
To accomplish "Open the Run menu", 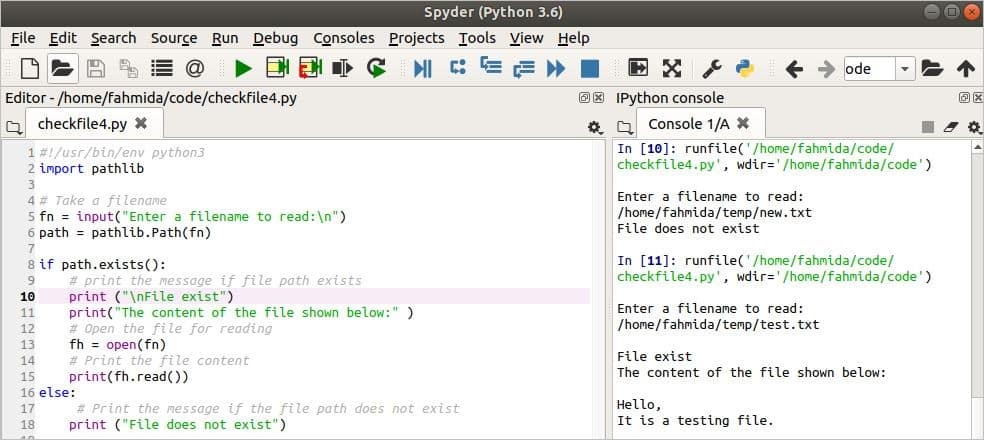I will click(x=225, y=38).
